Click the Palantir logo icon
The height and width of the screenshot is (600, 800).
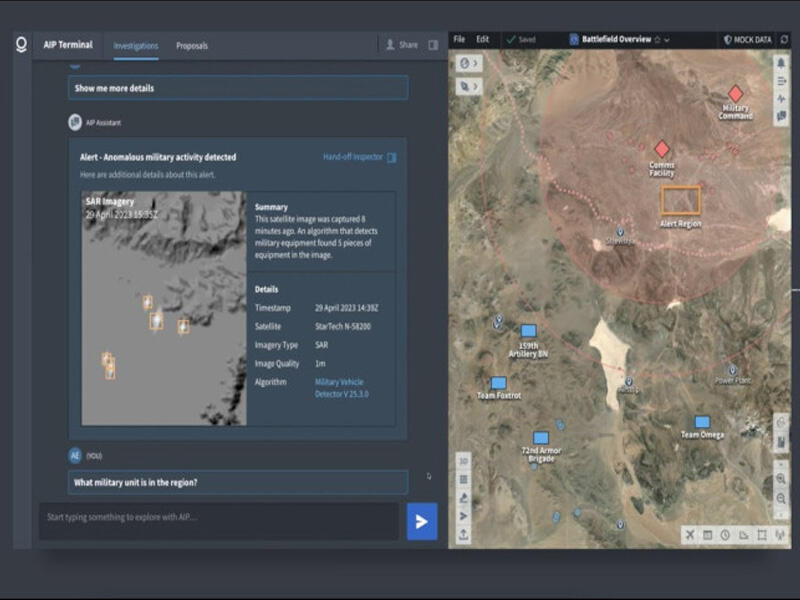pos(21,45)
